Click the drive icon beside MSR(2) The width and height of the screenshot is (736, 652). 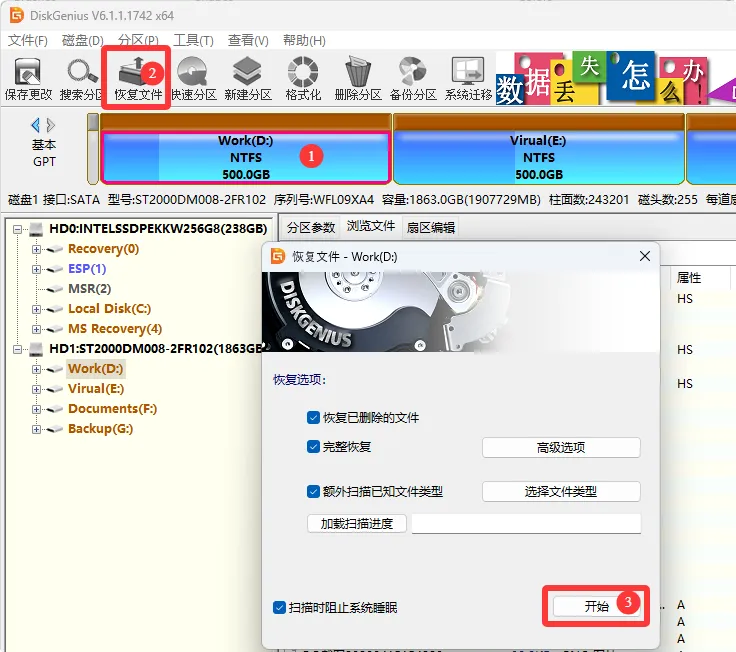(55, 289)
